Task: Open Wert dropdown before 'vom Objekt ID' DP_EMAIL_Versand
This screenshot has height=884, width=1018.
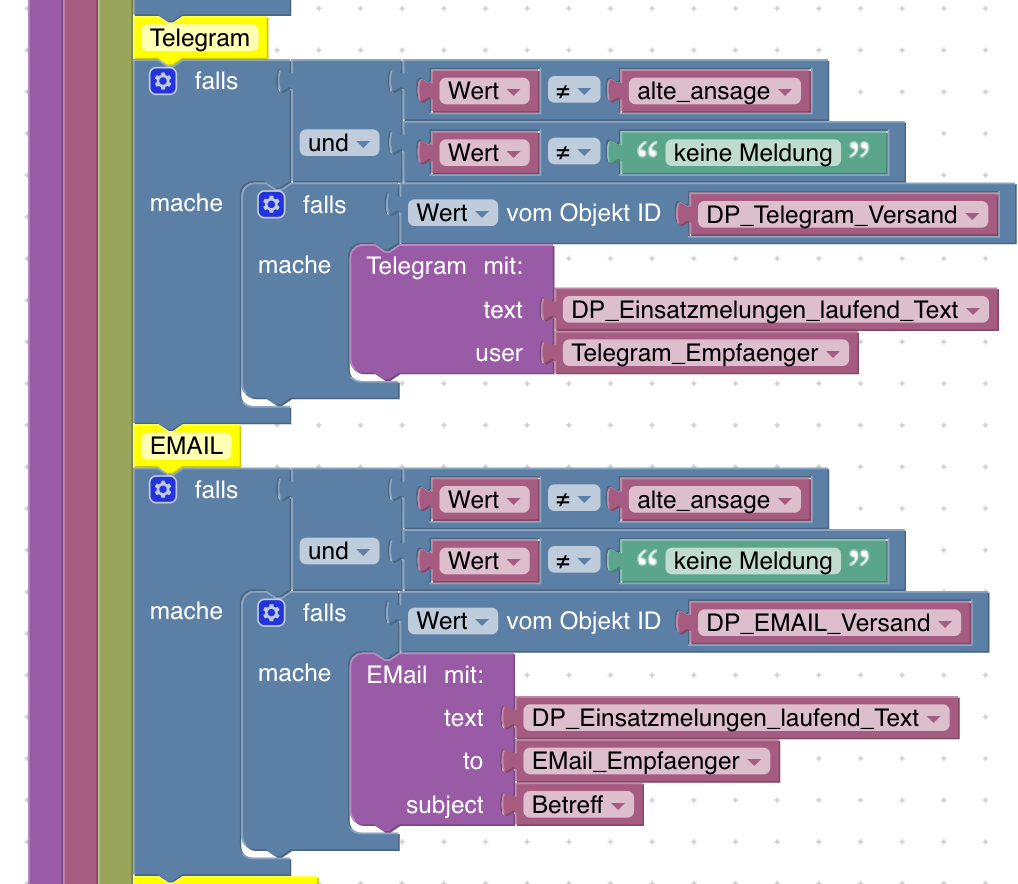Action: click(453, 621)
